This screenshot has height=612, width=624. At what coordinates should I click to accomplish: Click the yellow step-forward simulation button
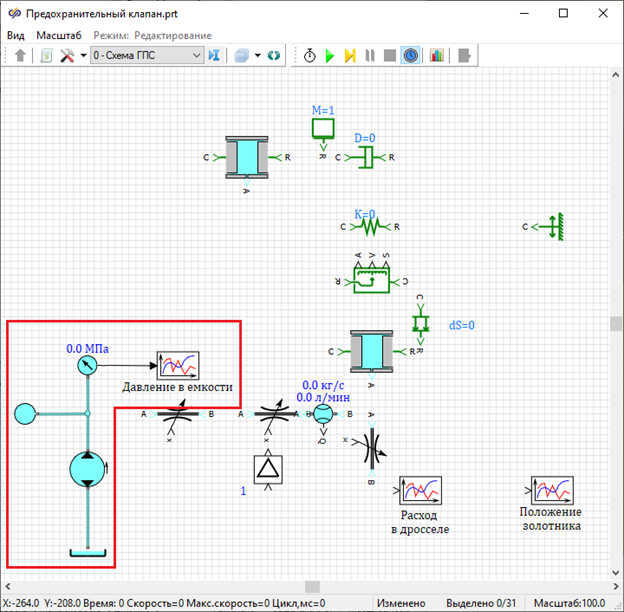pos(350,56)
